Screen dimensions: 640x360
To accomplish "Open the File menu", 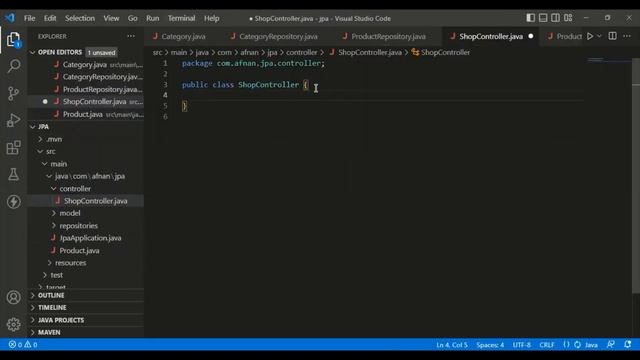I will (29, 18).
